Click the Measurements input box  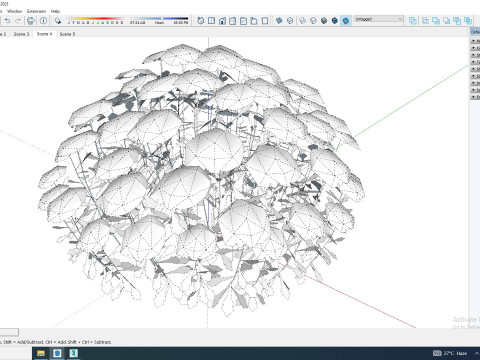(x=9, y=332)
